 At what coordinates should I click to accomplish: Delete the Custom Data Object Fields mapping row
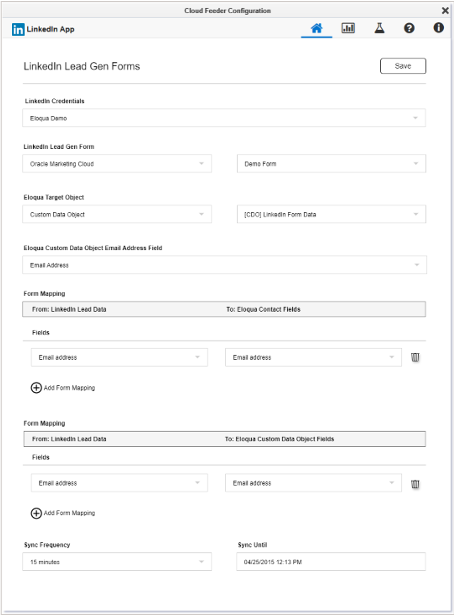[x=415, y=484]
